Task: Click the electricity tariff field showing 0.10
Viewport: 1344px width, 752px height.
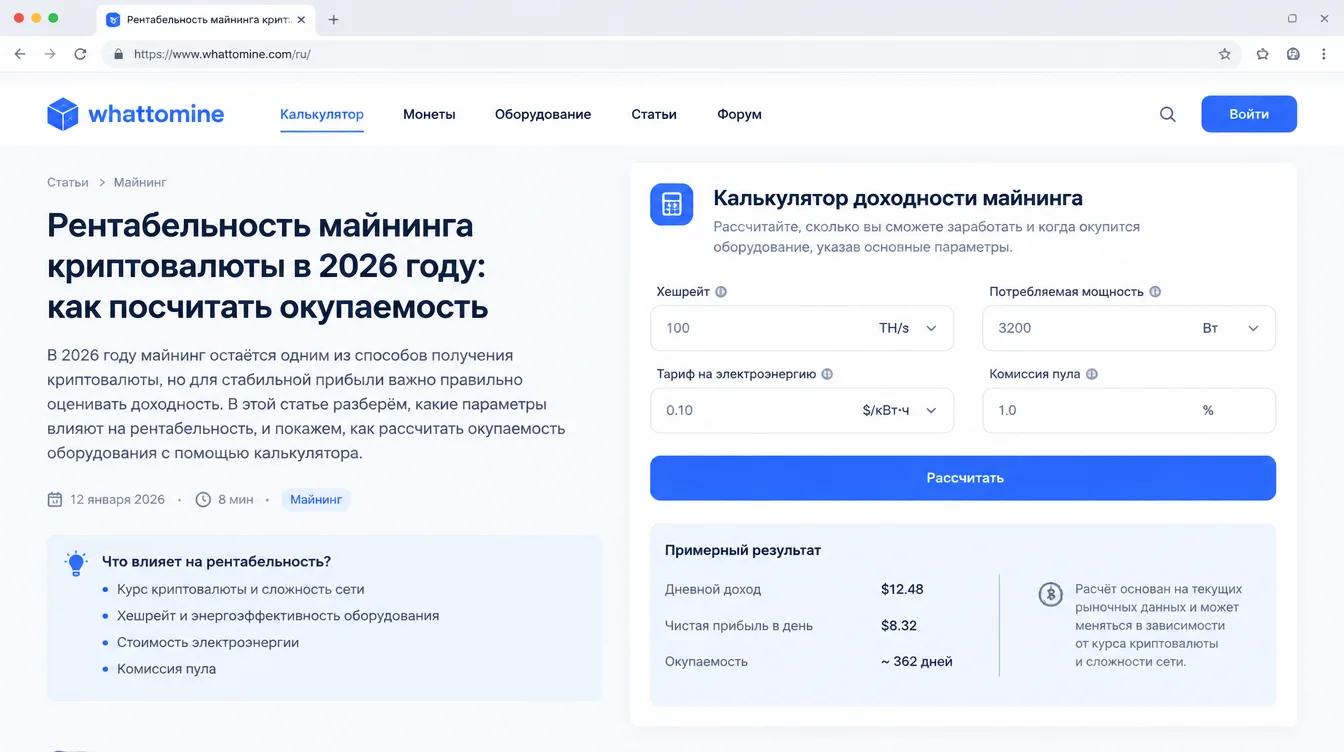Action: [x=802, y=410]
